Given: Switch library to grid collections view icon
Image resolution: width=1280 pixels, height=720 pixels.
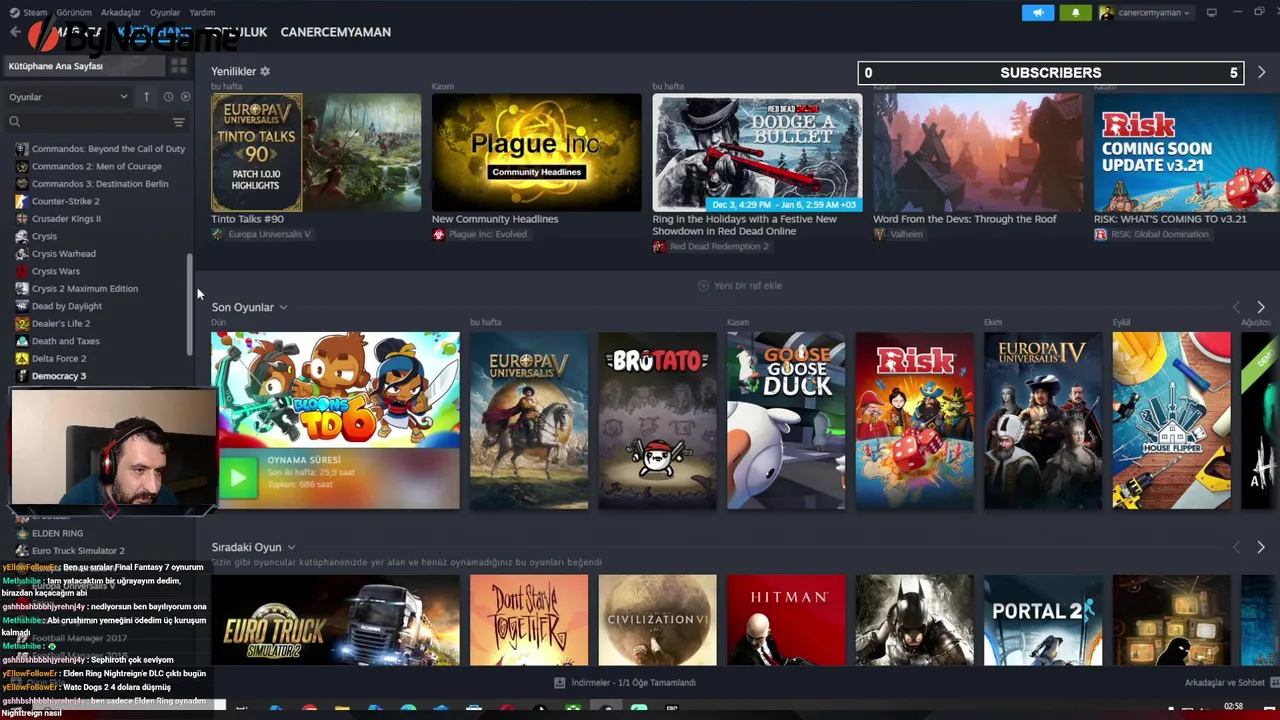Looking at the screenshot, I should pyautogui.click(x=179, y=66).
